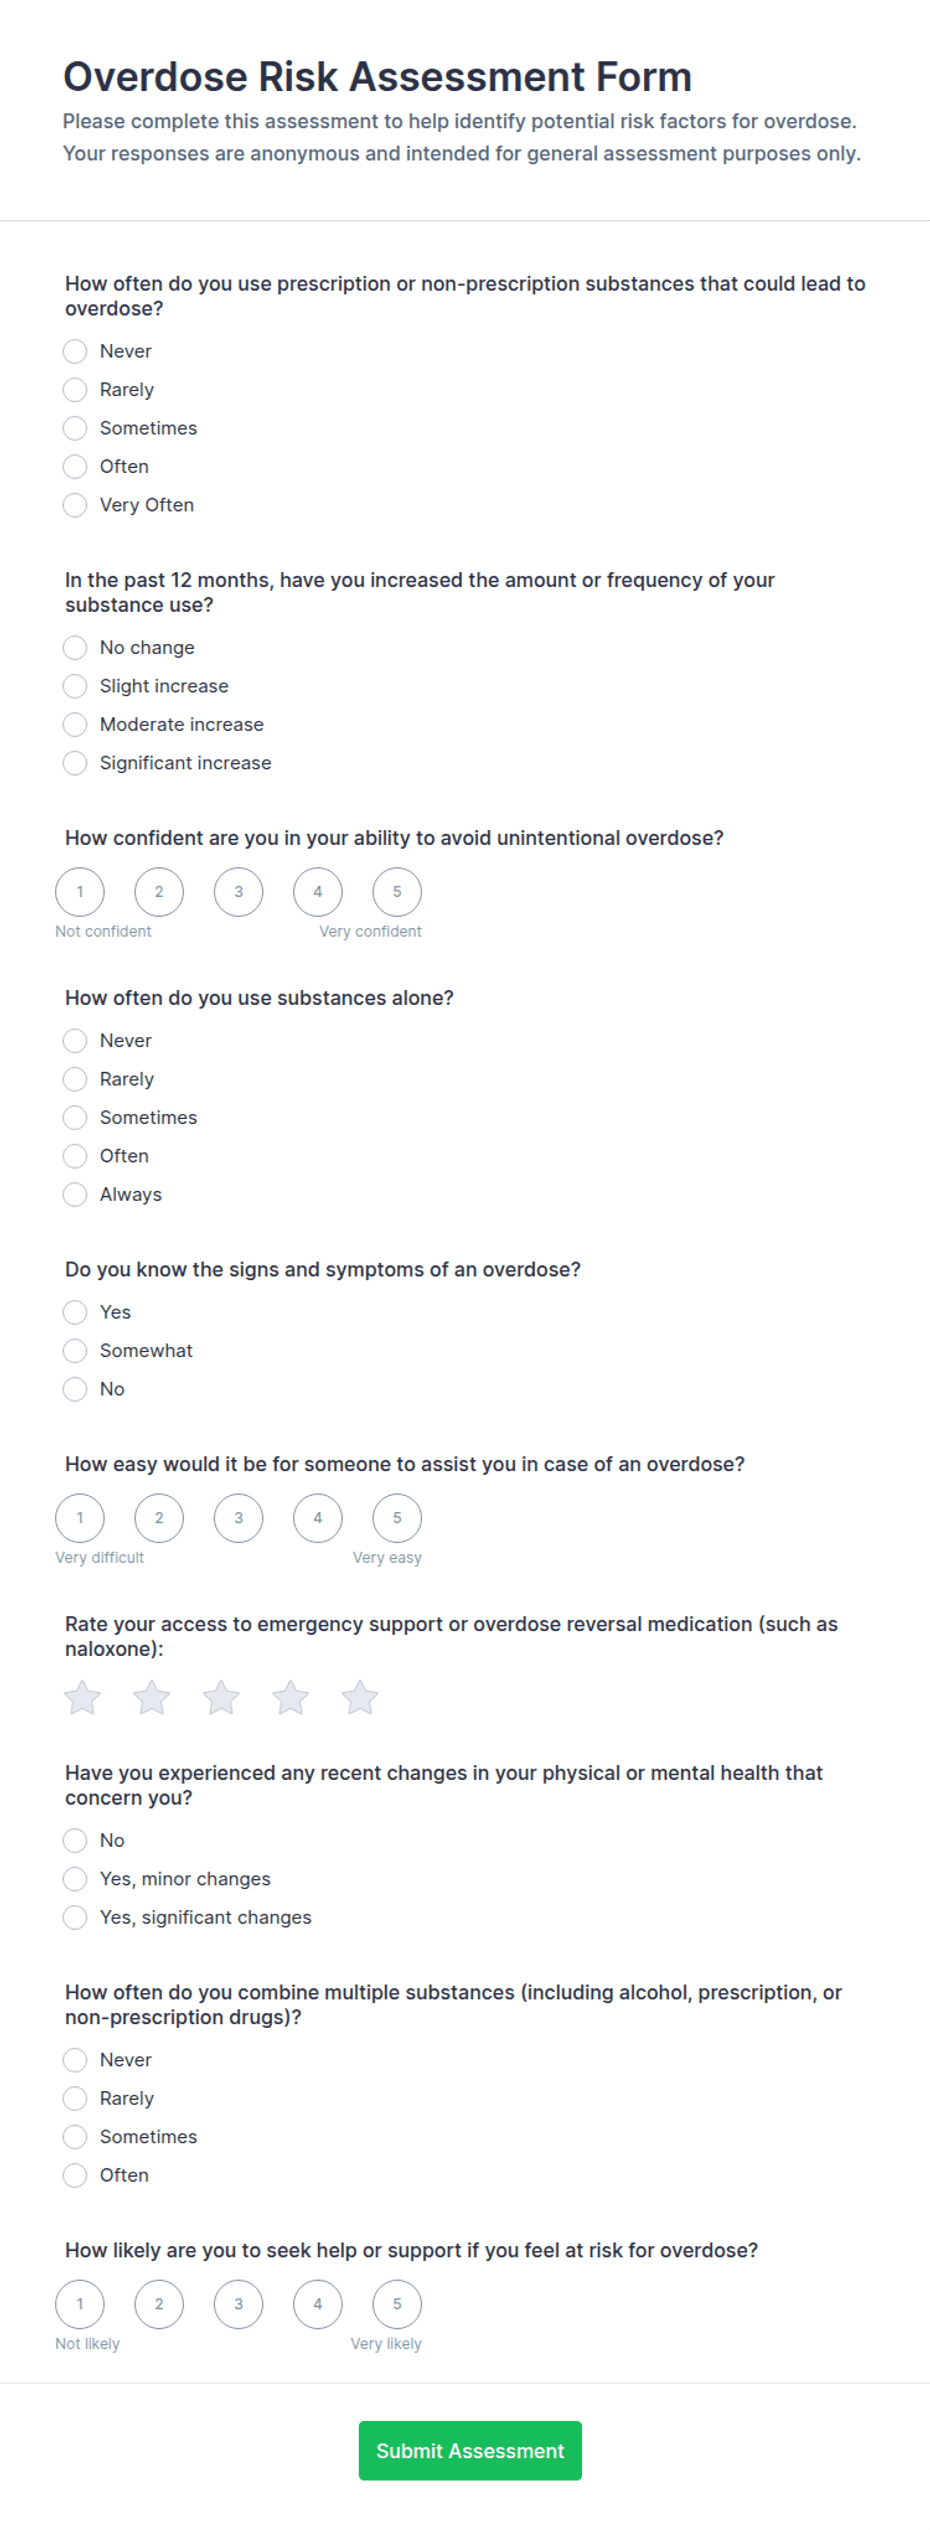This screenshot has width=930, height=2530.
Task: Rate naloxone access with the first star
Action: 82,1697
